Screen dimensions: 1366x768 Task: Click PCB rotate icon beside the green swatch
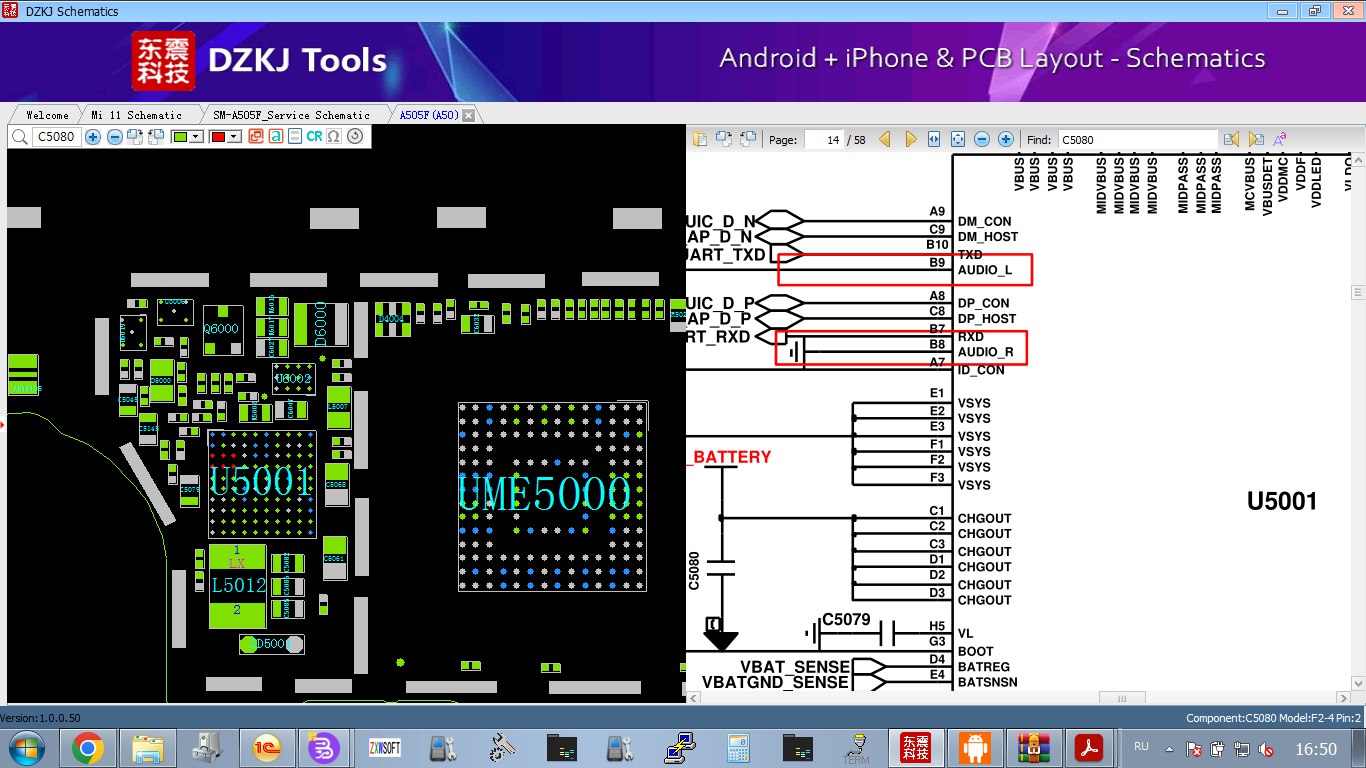click(x=156, y=136)
